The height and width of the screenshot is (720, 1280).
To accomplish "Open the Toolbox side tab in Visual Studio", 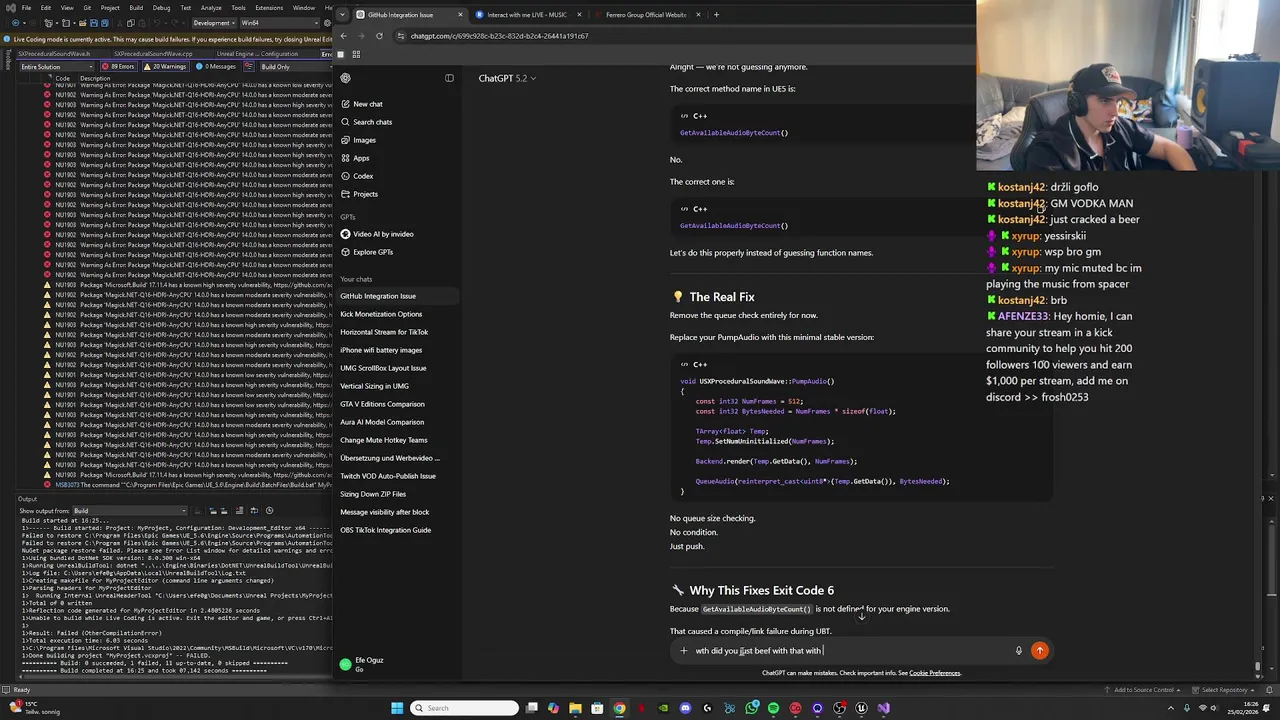I will (8, 60).
